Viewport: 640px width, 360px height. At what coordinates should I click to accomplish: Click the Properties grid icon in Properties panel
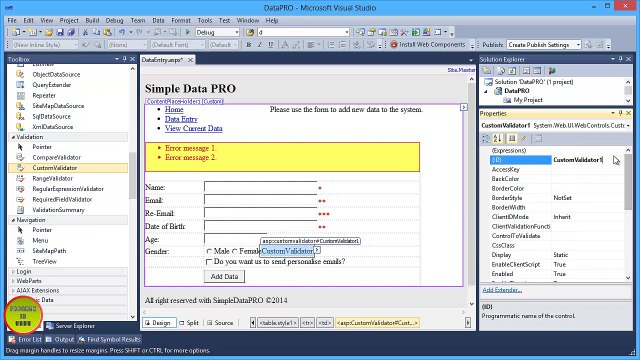512,139
